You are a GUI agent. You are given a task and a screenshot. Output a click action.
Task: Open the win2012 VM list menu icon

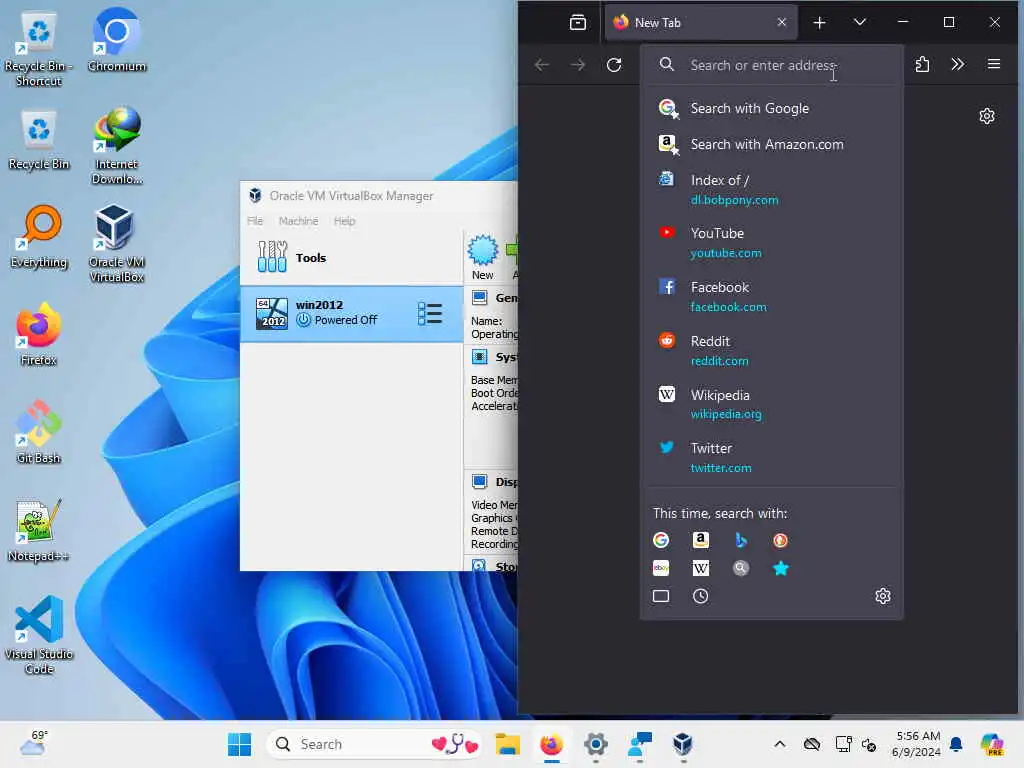pos(430,313)
